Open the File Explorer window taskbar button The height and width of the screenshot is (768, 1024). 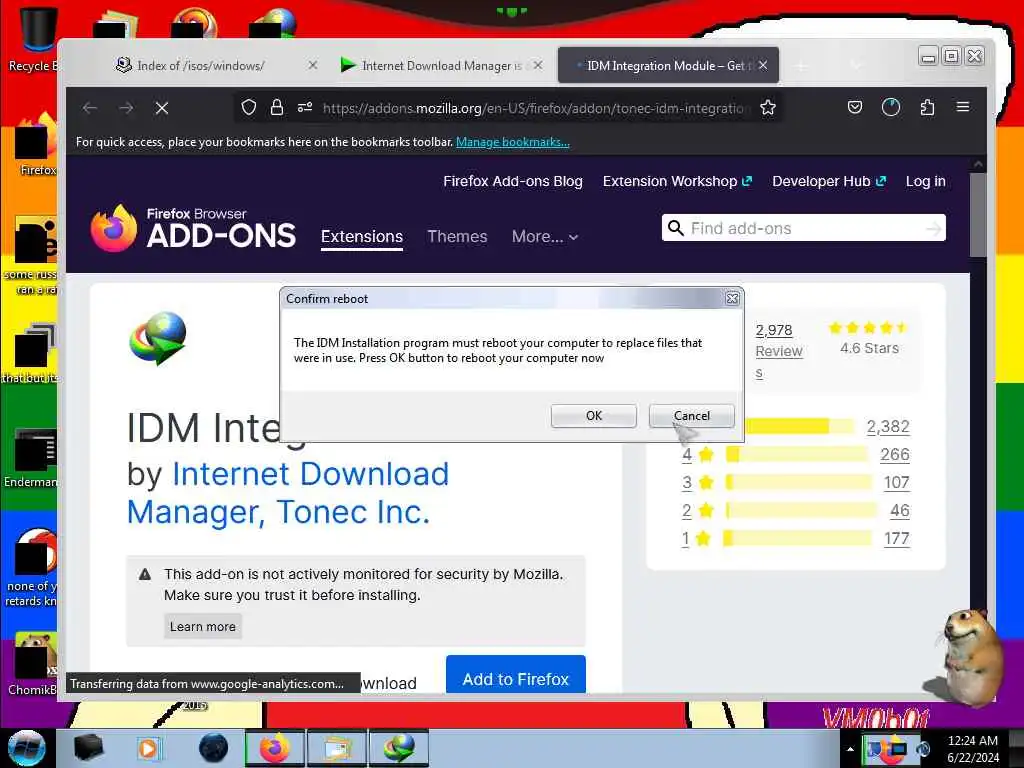(x=337, y=748)
